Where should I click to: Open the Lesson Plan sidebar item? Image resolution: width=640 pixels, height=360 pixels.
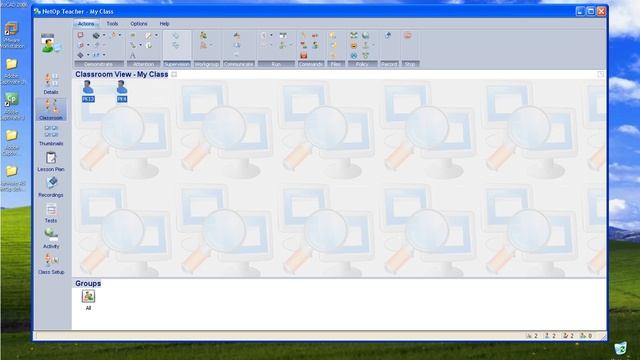pos(51,161)
